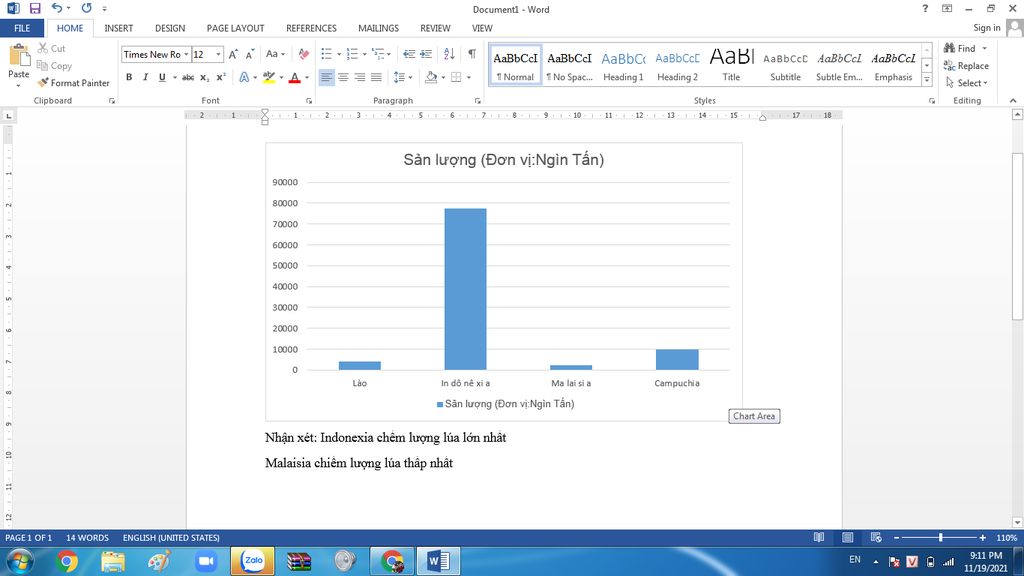
Task: Toggle strikethrough formatting
Action: tap(188, 77)
